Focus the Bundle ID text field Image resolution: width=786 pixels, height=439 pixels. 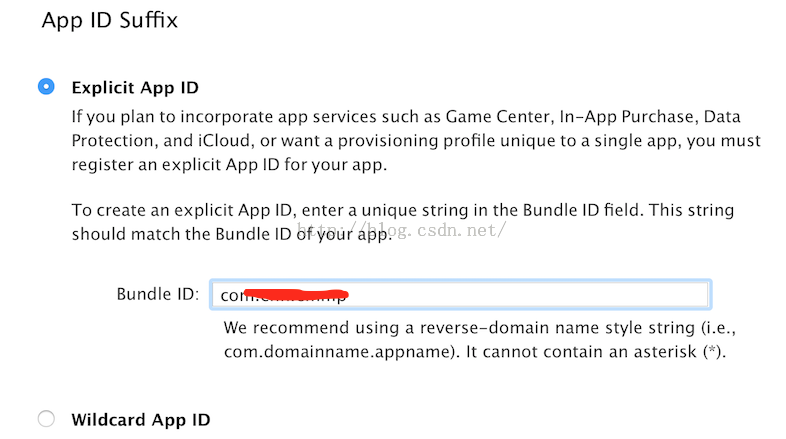click(460, 294)
